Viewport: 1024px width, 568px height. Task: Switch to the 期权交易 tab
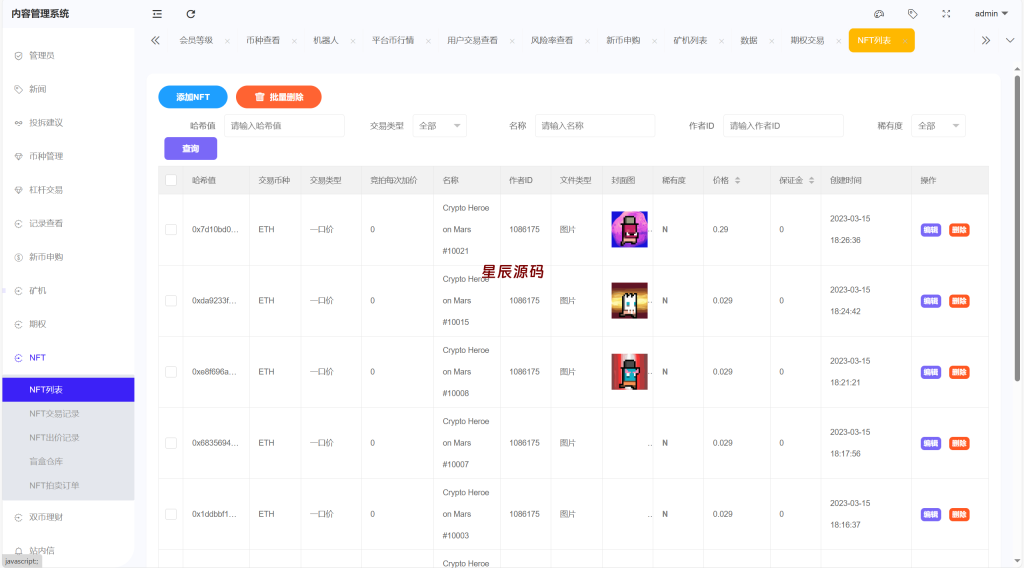(x=807, y=40)
